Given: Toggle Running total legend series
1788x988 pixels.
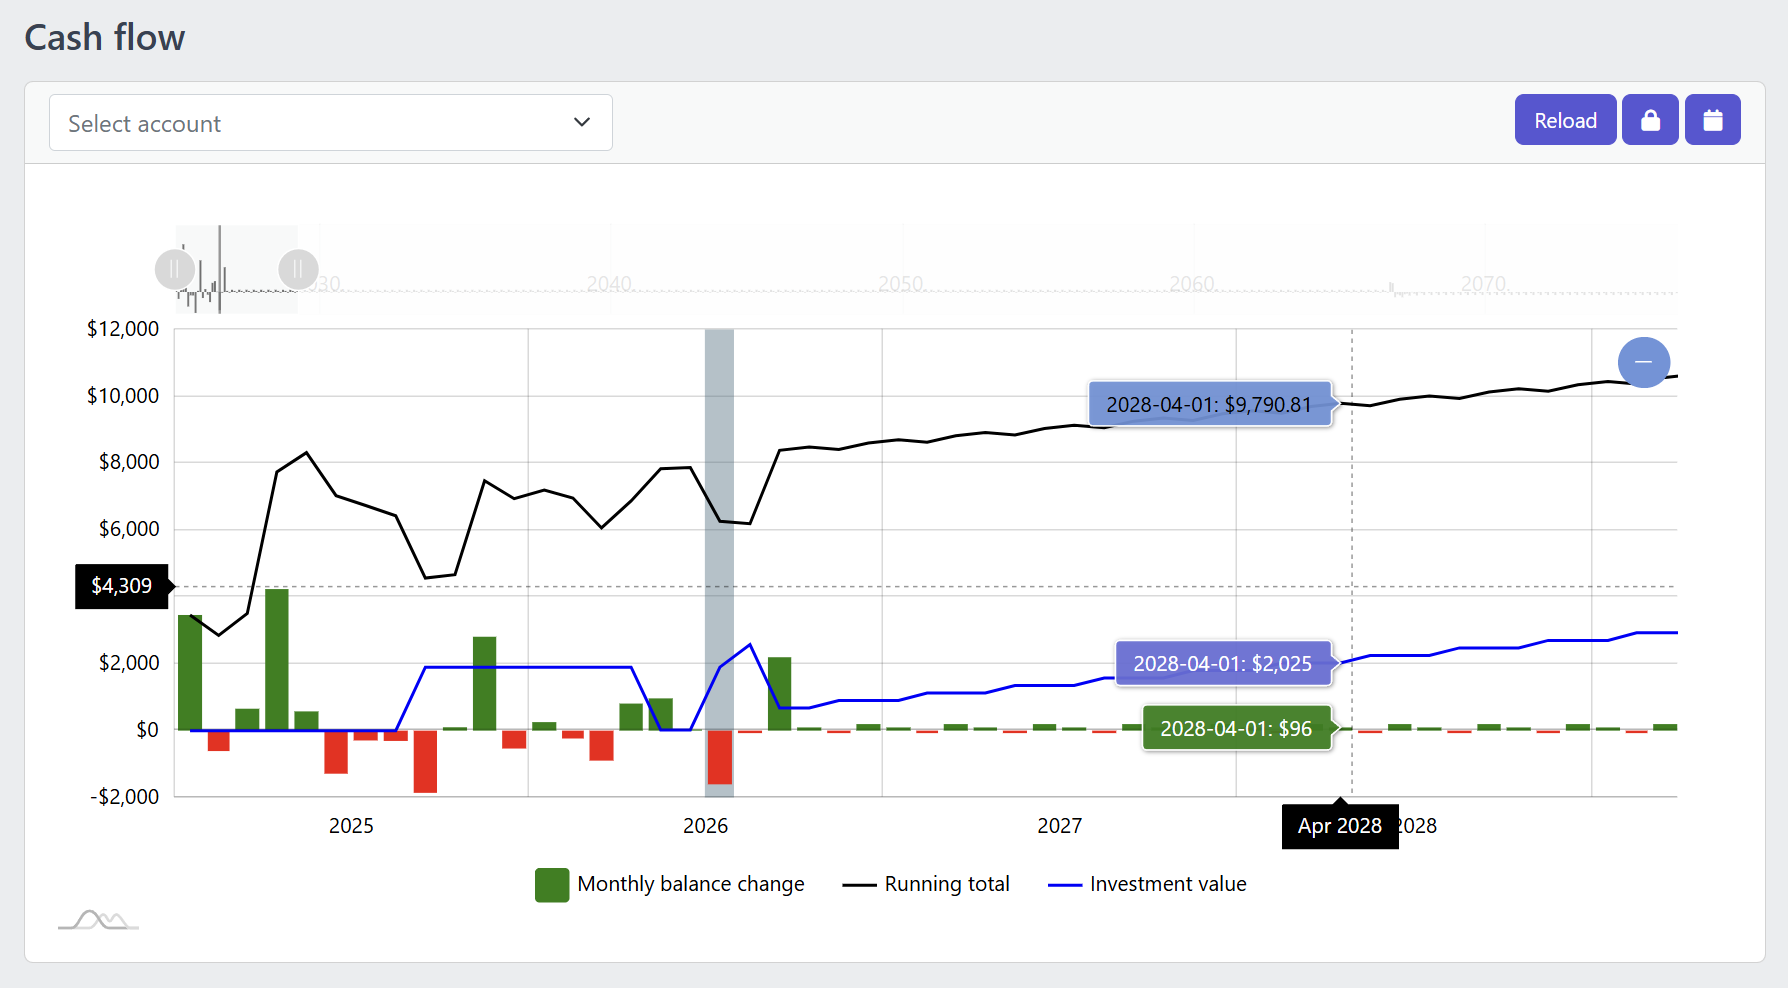Looking at the screenshot, I should point(926,884).
